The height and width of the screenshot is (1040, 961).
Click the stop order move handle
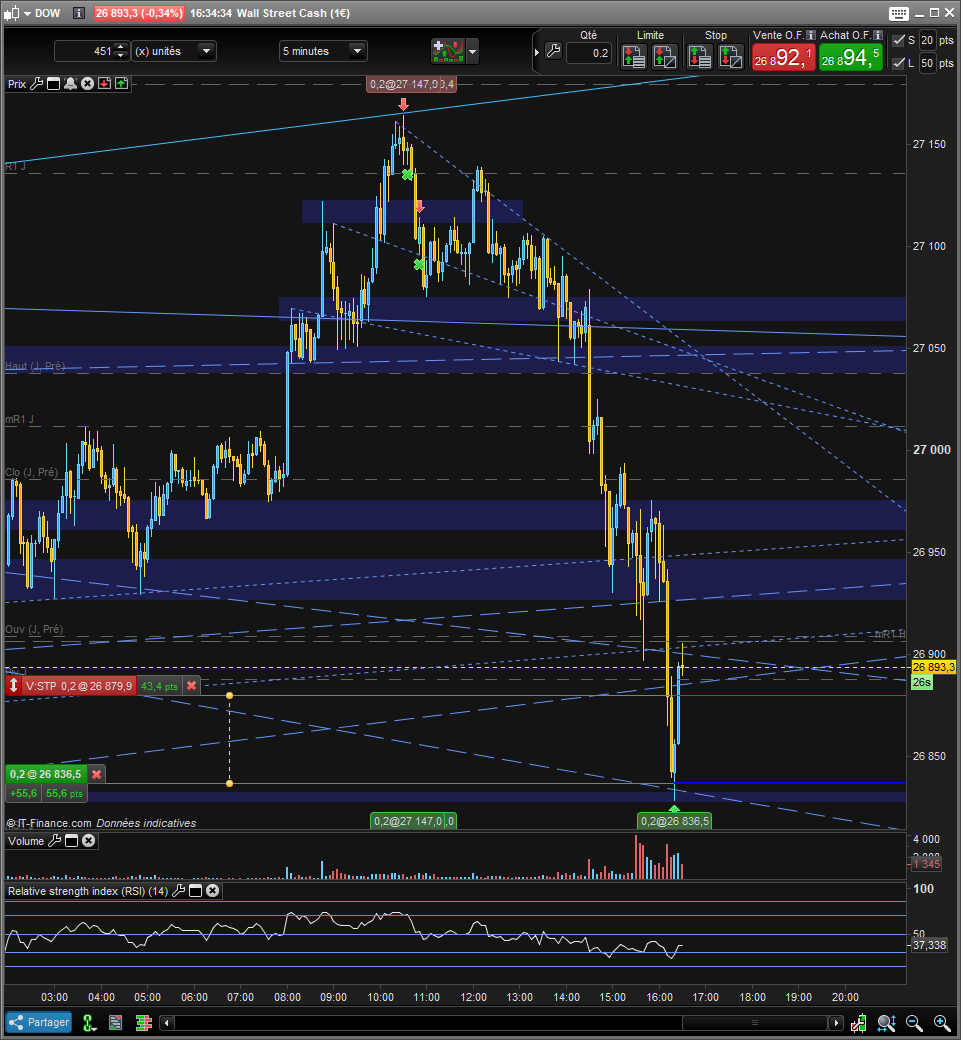pos(13,686)
